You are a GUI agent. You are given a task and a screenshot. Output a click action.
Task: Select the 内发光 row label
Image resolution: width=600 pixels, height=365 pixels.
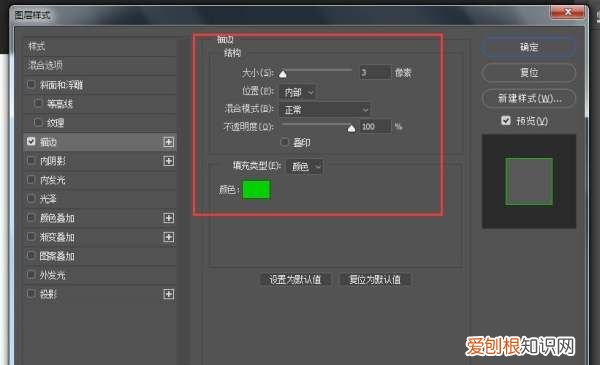(52, 180)
